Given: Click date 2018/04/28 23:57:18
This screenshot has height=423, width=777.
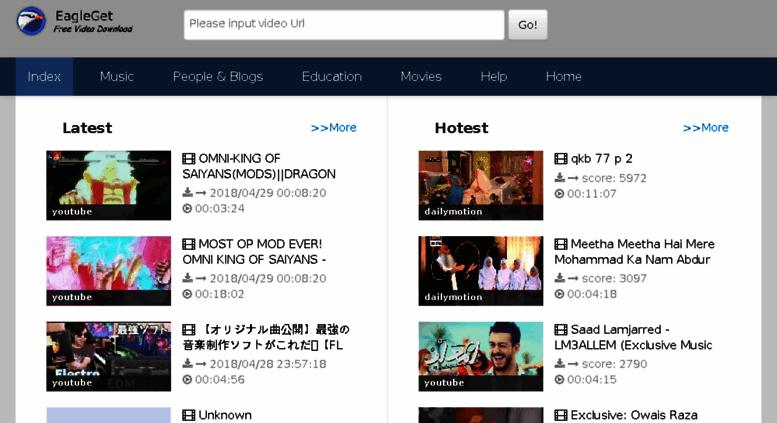Looking at the screenshot, I should 268,364.
